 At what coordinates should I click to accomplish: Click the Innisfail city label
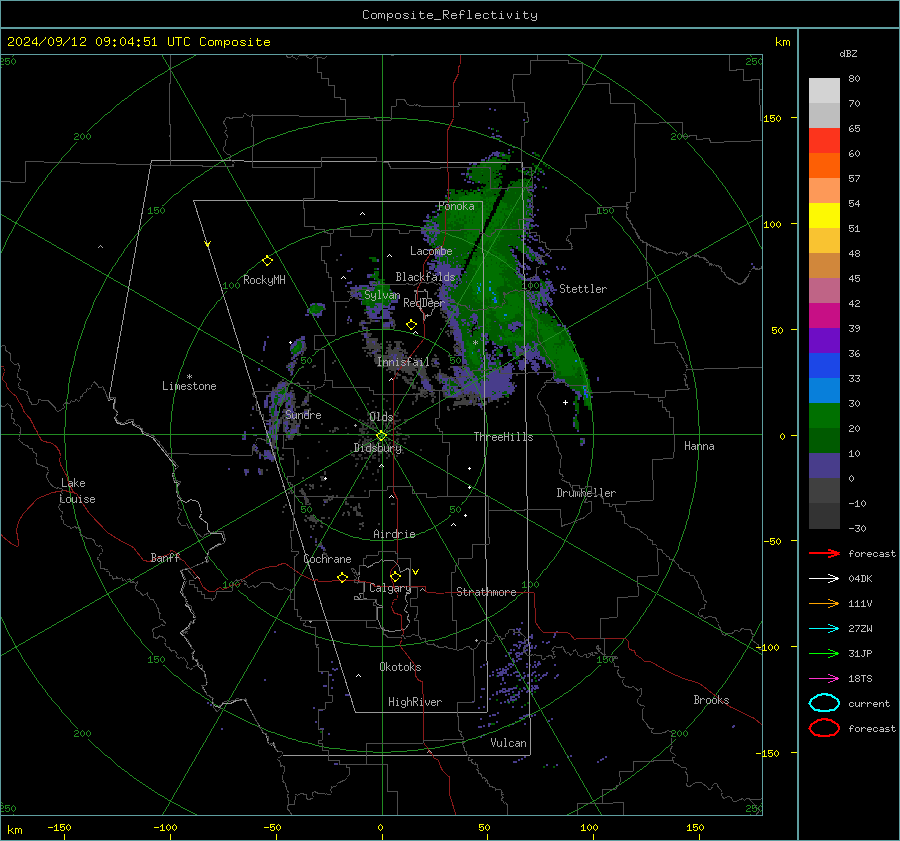(x=403, y=362)
